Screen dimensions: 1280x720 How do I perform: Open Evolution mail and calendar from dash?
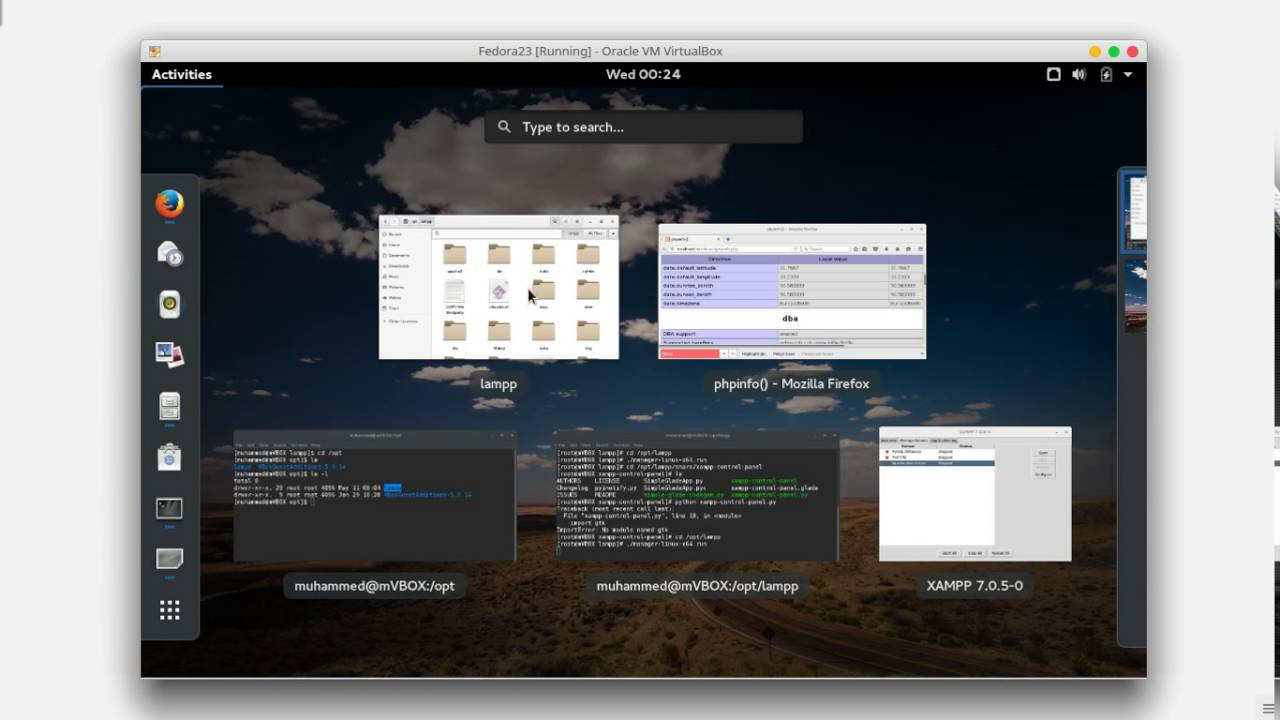169,254
